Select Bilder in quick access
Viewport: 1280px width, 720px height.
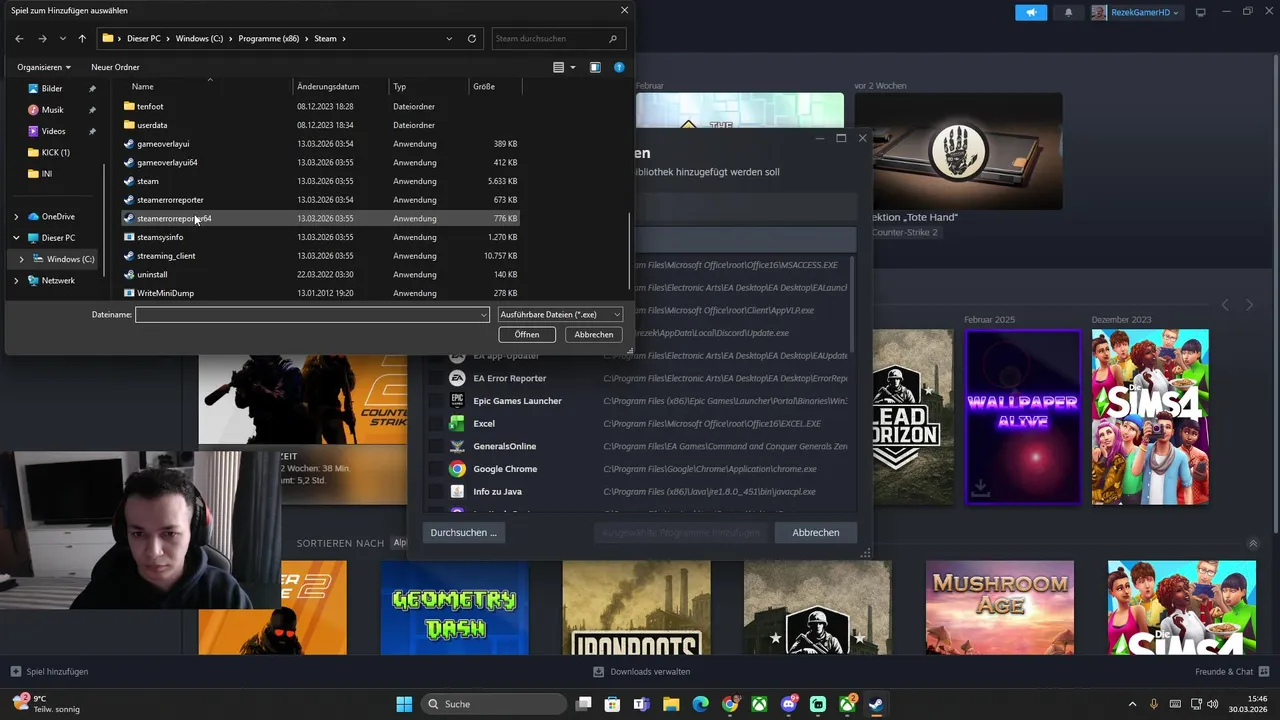pos(52,88)
